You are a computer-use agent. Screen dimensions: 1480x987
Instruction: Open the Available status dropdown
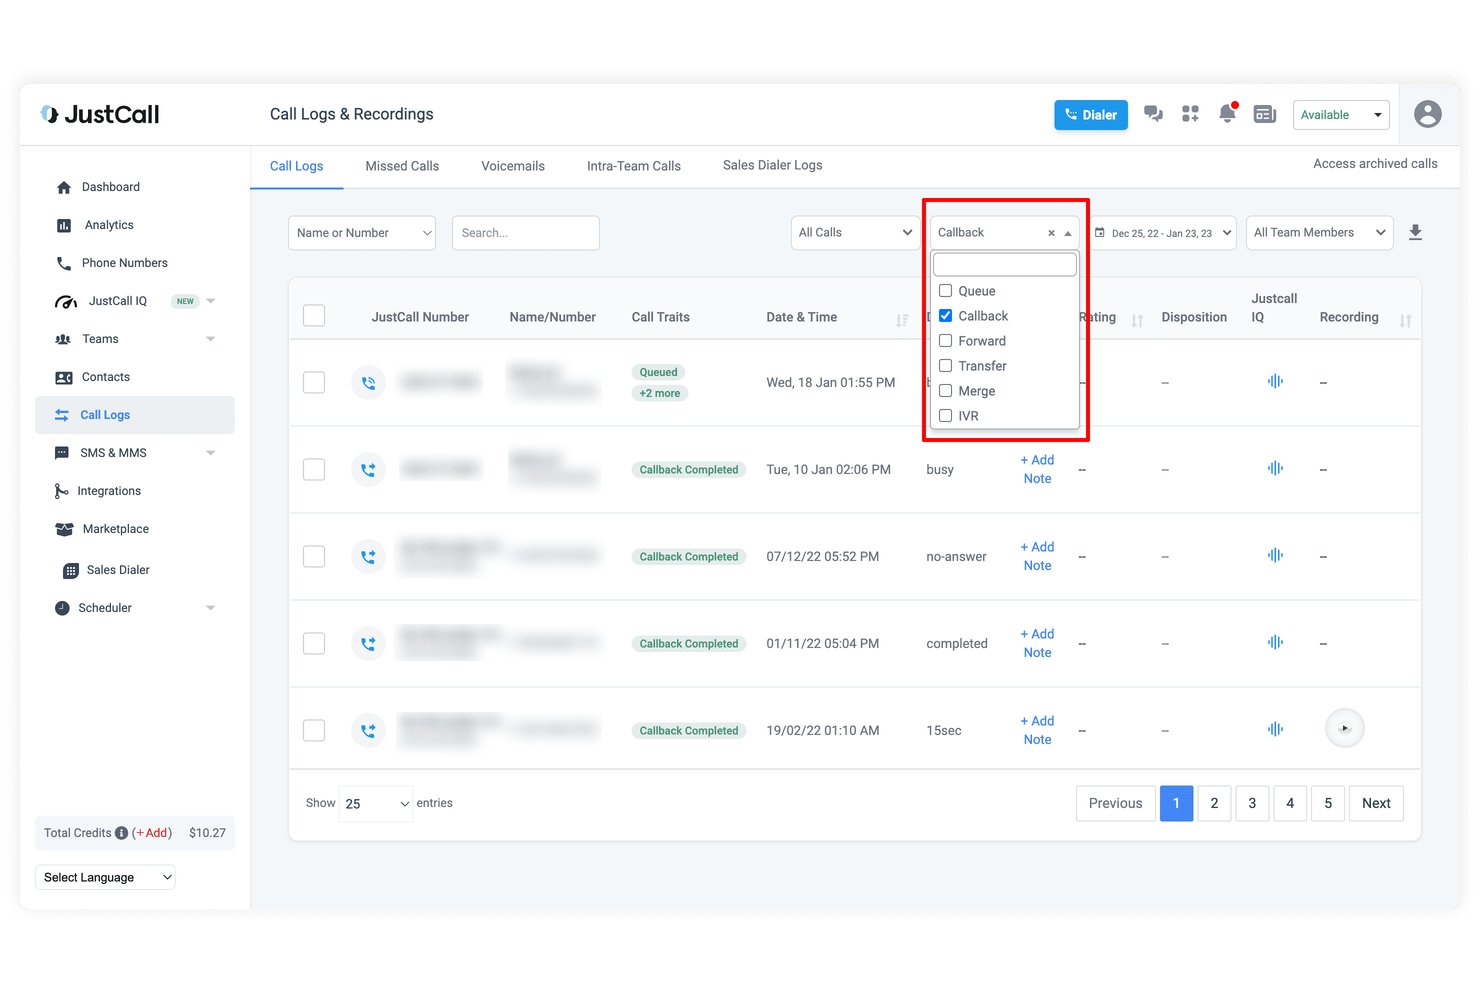tap(1341, 115)
